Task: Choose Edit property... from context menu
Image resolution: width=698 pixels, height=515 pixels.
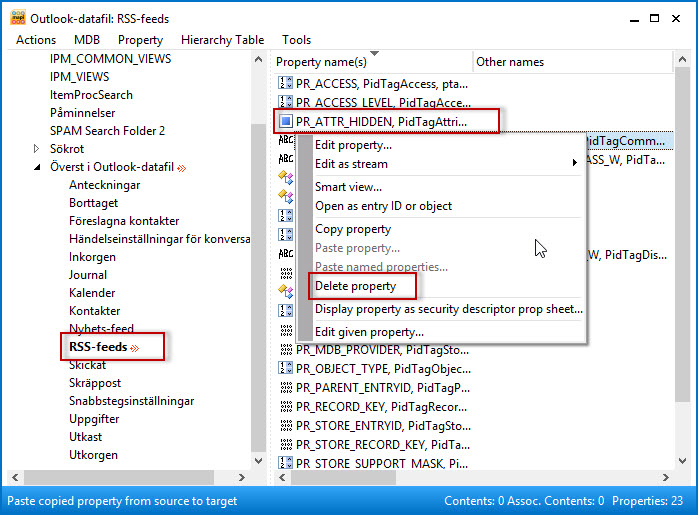Action: pos(353,145)
